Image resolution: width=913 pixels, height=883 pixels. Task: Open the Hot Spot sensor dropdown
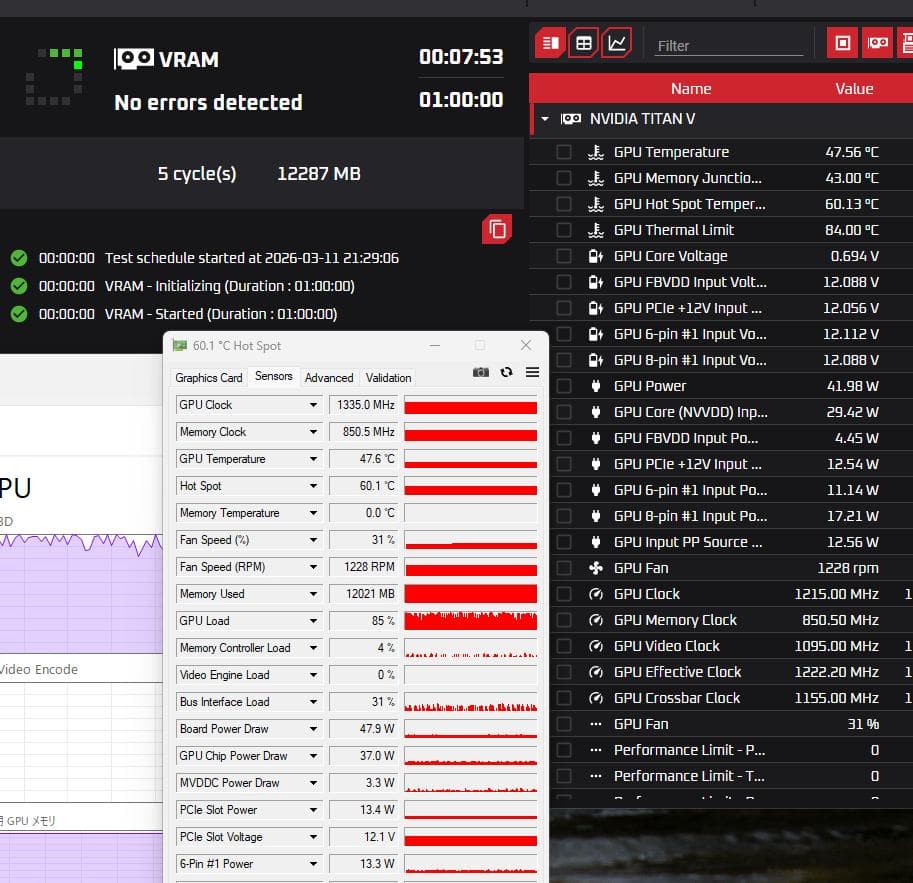[x=313, y=486]
